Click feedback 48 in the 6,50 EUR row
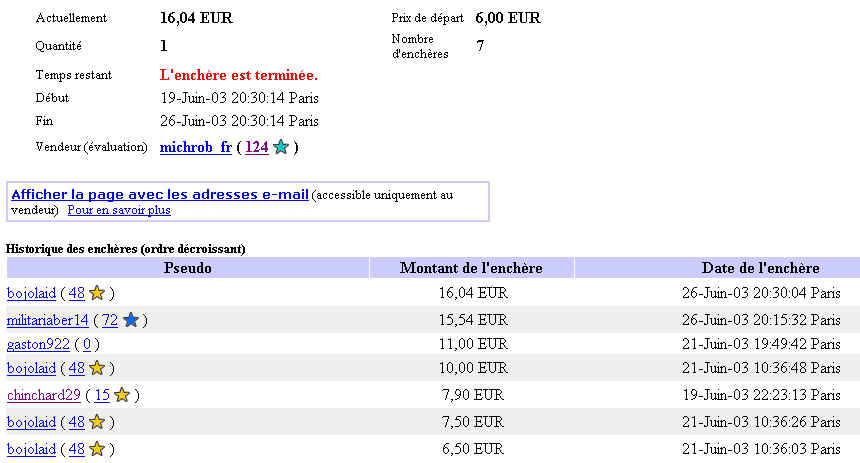This screenshot has height=463, width=860. pyautogui.click(x=77, y=449)
